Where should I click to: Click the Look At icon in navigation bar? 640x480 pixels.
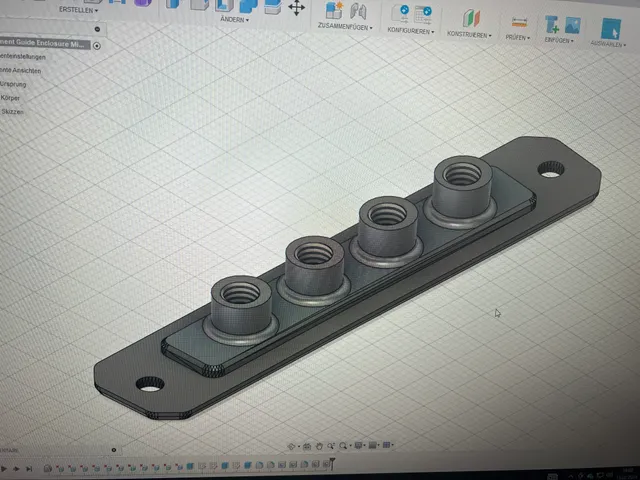(x=307, y=446)
